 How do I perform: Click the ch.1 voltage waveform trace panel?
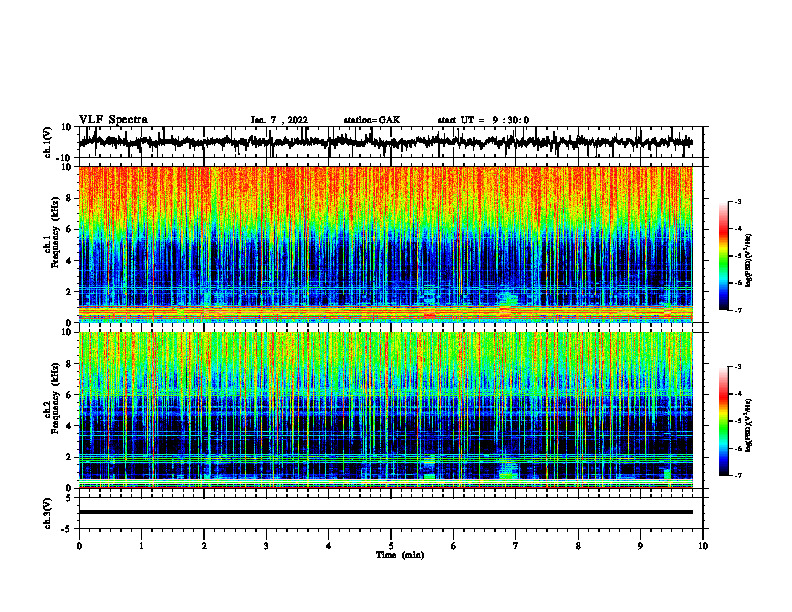pos(391,142)
